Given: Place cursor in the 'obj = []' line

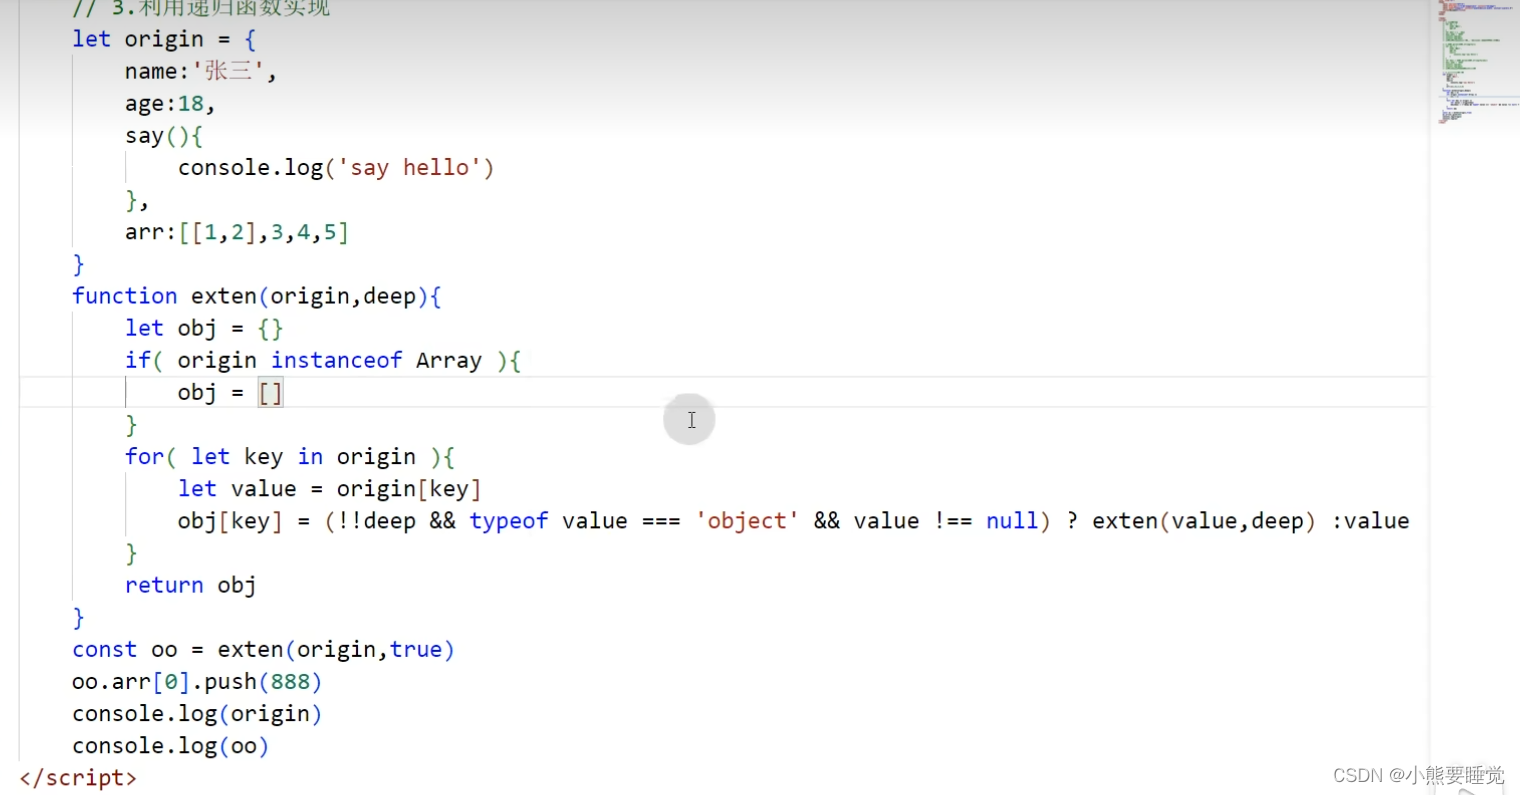Looking at the screenshot, I should tap(230, 392).
